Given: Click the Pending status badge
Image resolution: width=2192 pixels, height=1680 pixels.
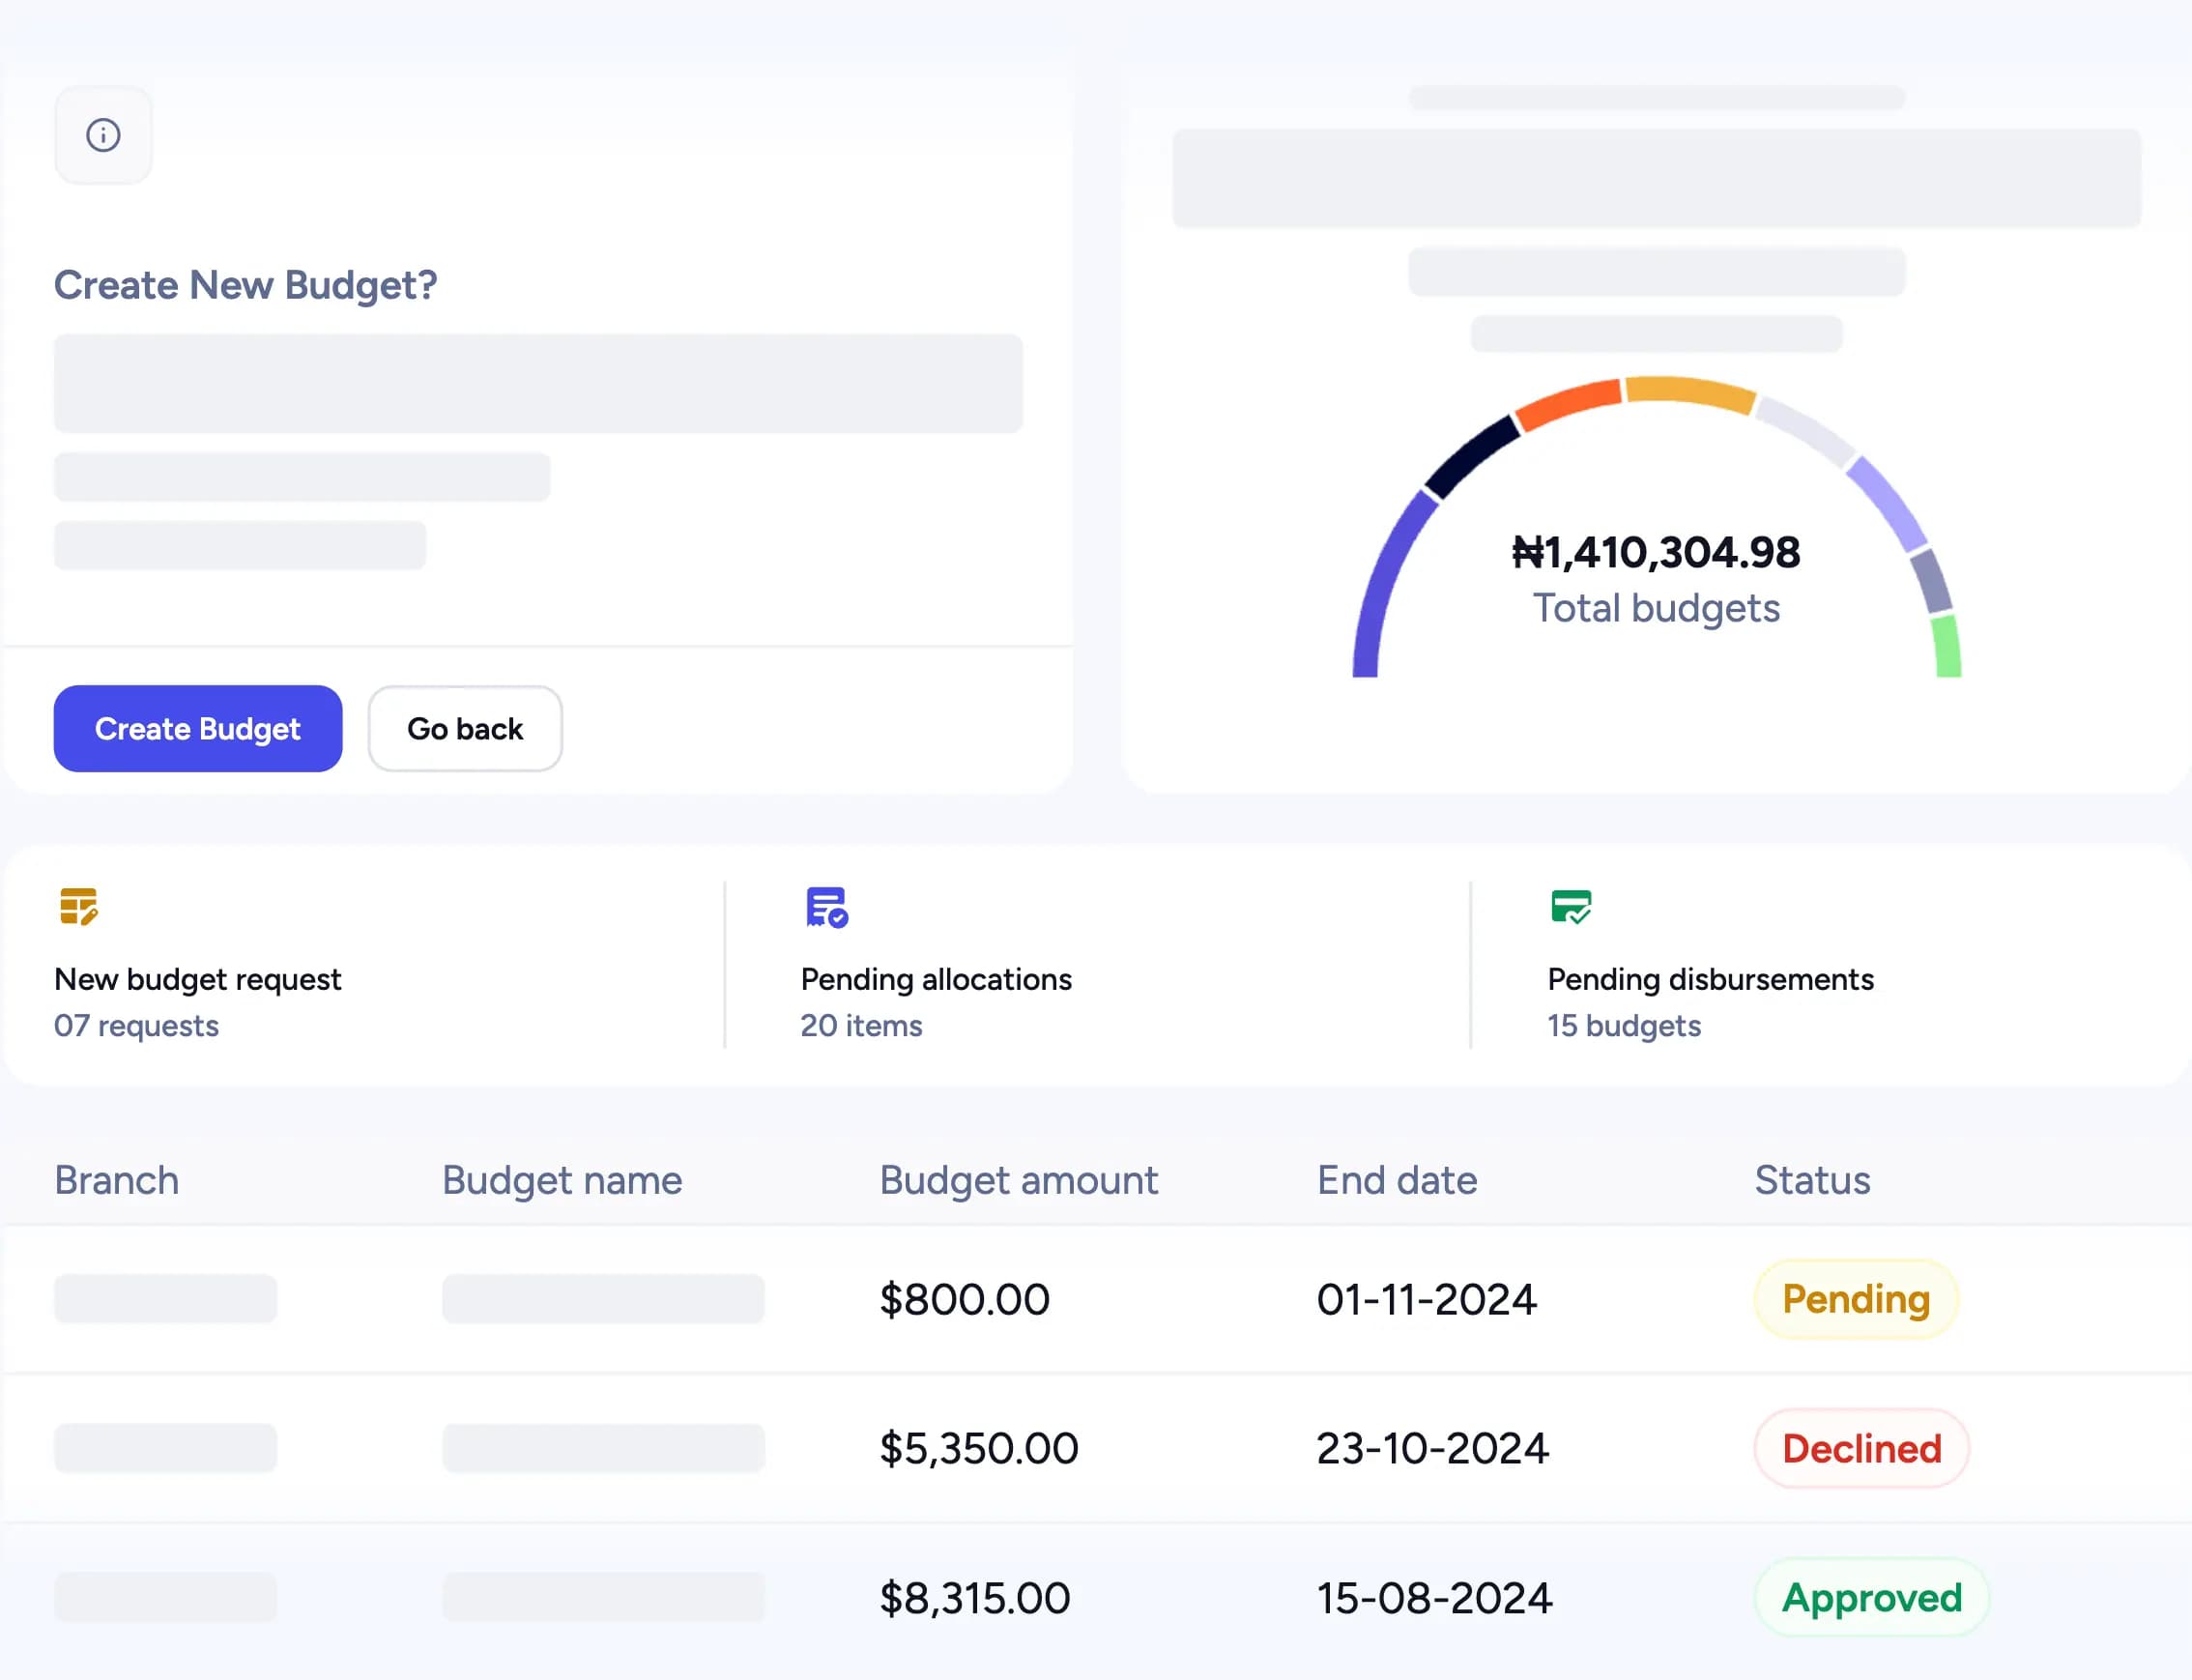Looking at the screenshot, I should pyautogui.click(x=1855, y=1299).
